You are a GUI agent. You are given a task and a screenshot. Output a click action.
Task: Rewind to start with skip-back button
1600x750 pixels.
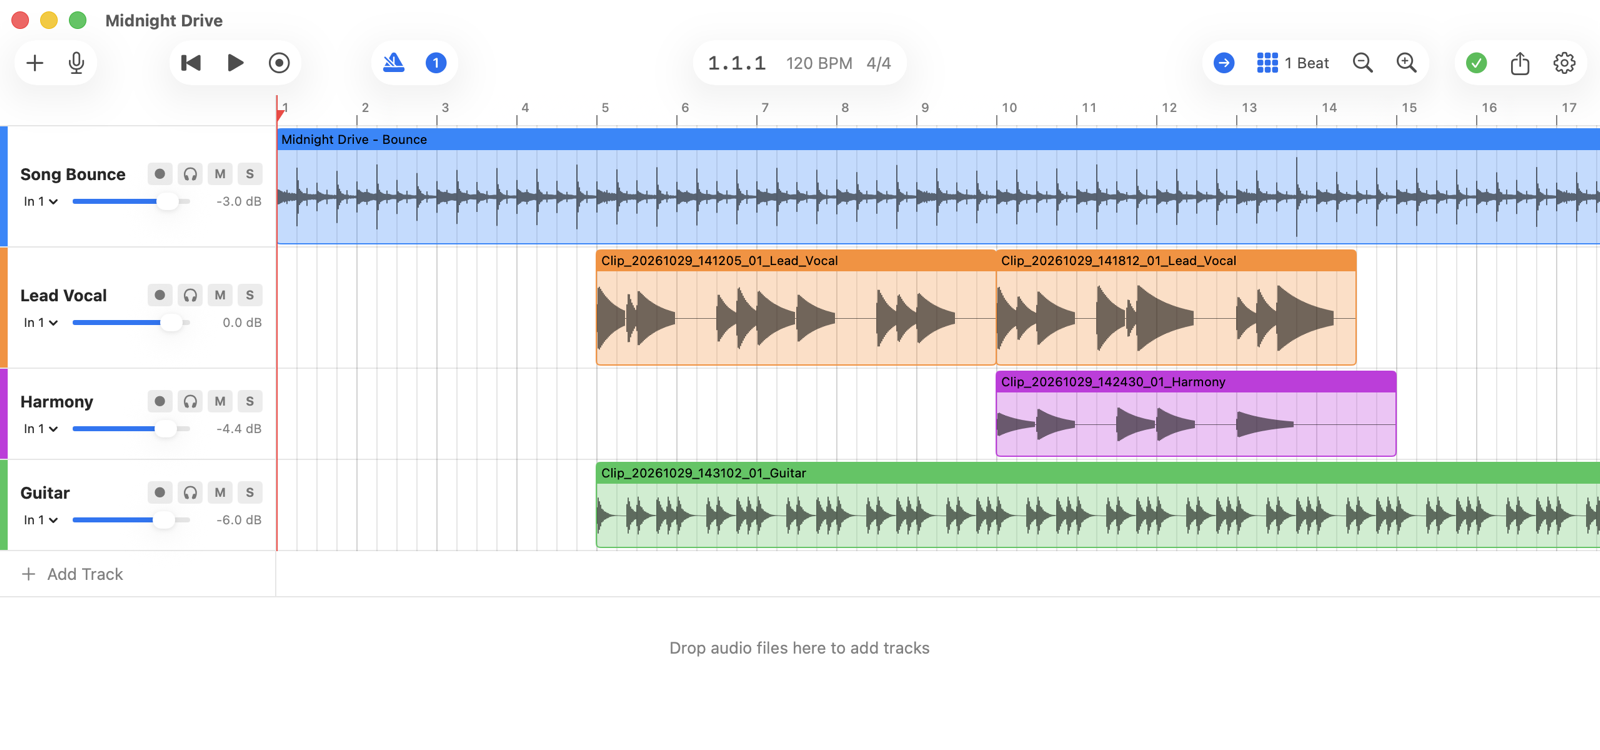coord(191,63)
